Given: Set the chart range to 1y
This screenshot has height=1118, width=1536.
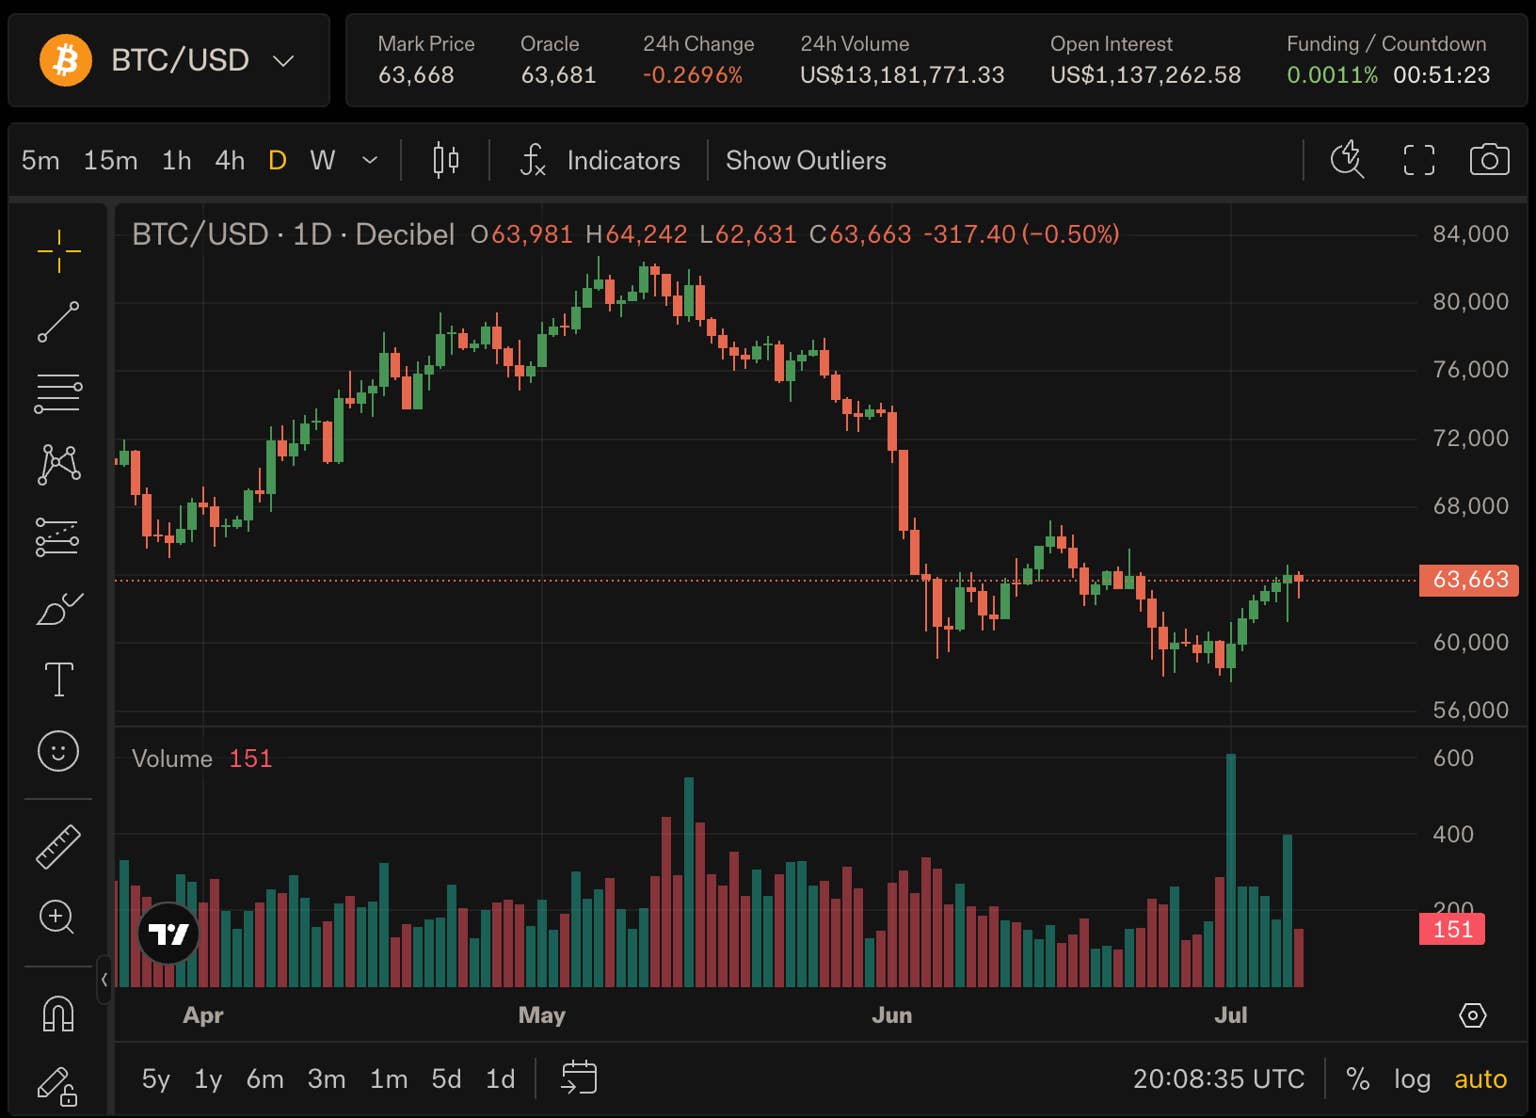Looking at the screenshot, I should click(x=208, y=1079).
